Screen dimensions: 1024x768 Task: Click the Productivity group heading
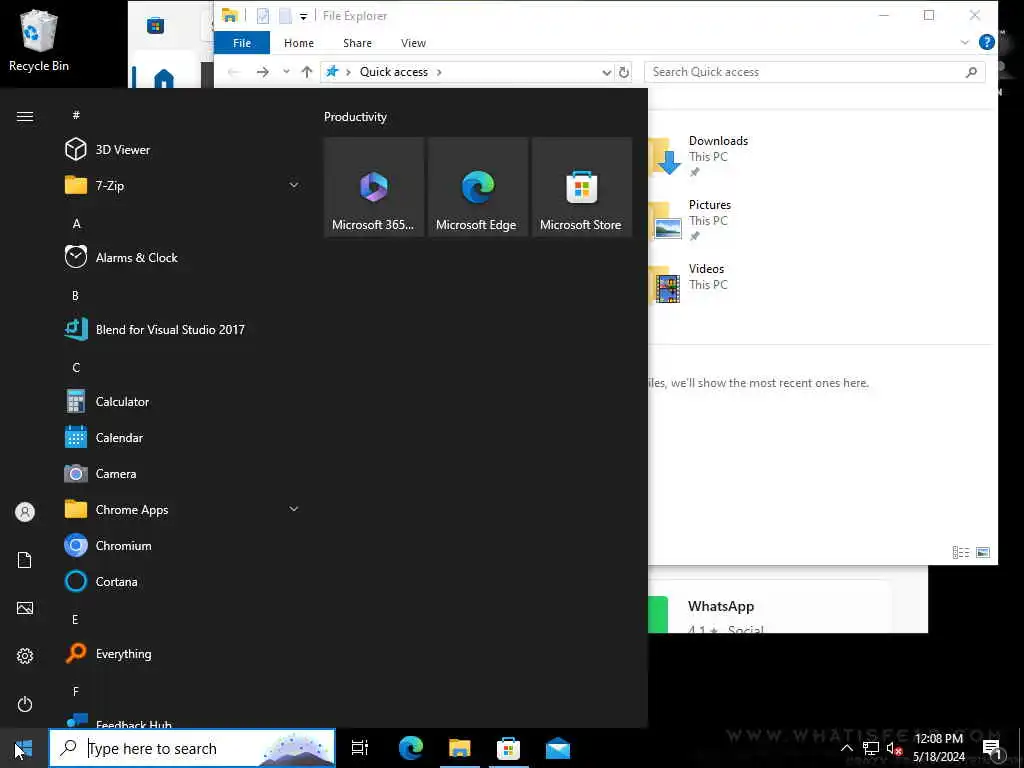tap(355, 117)
